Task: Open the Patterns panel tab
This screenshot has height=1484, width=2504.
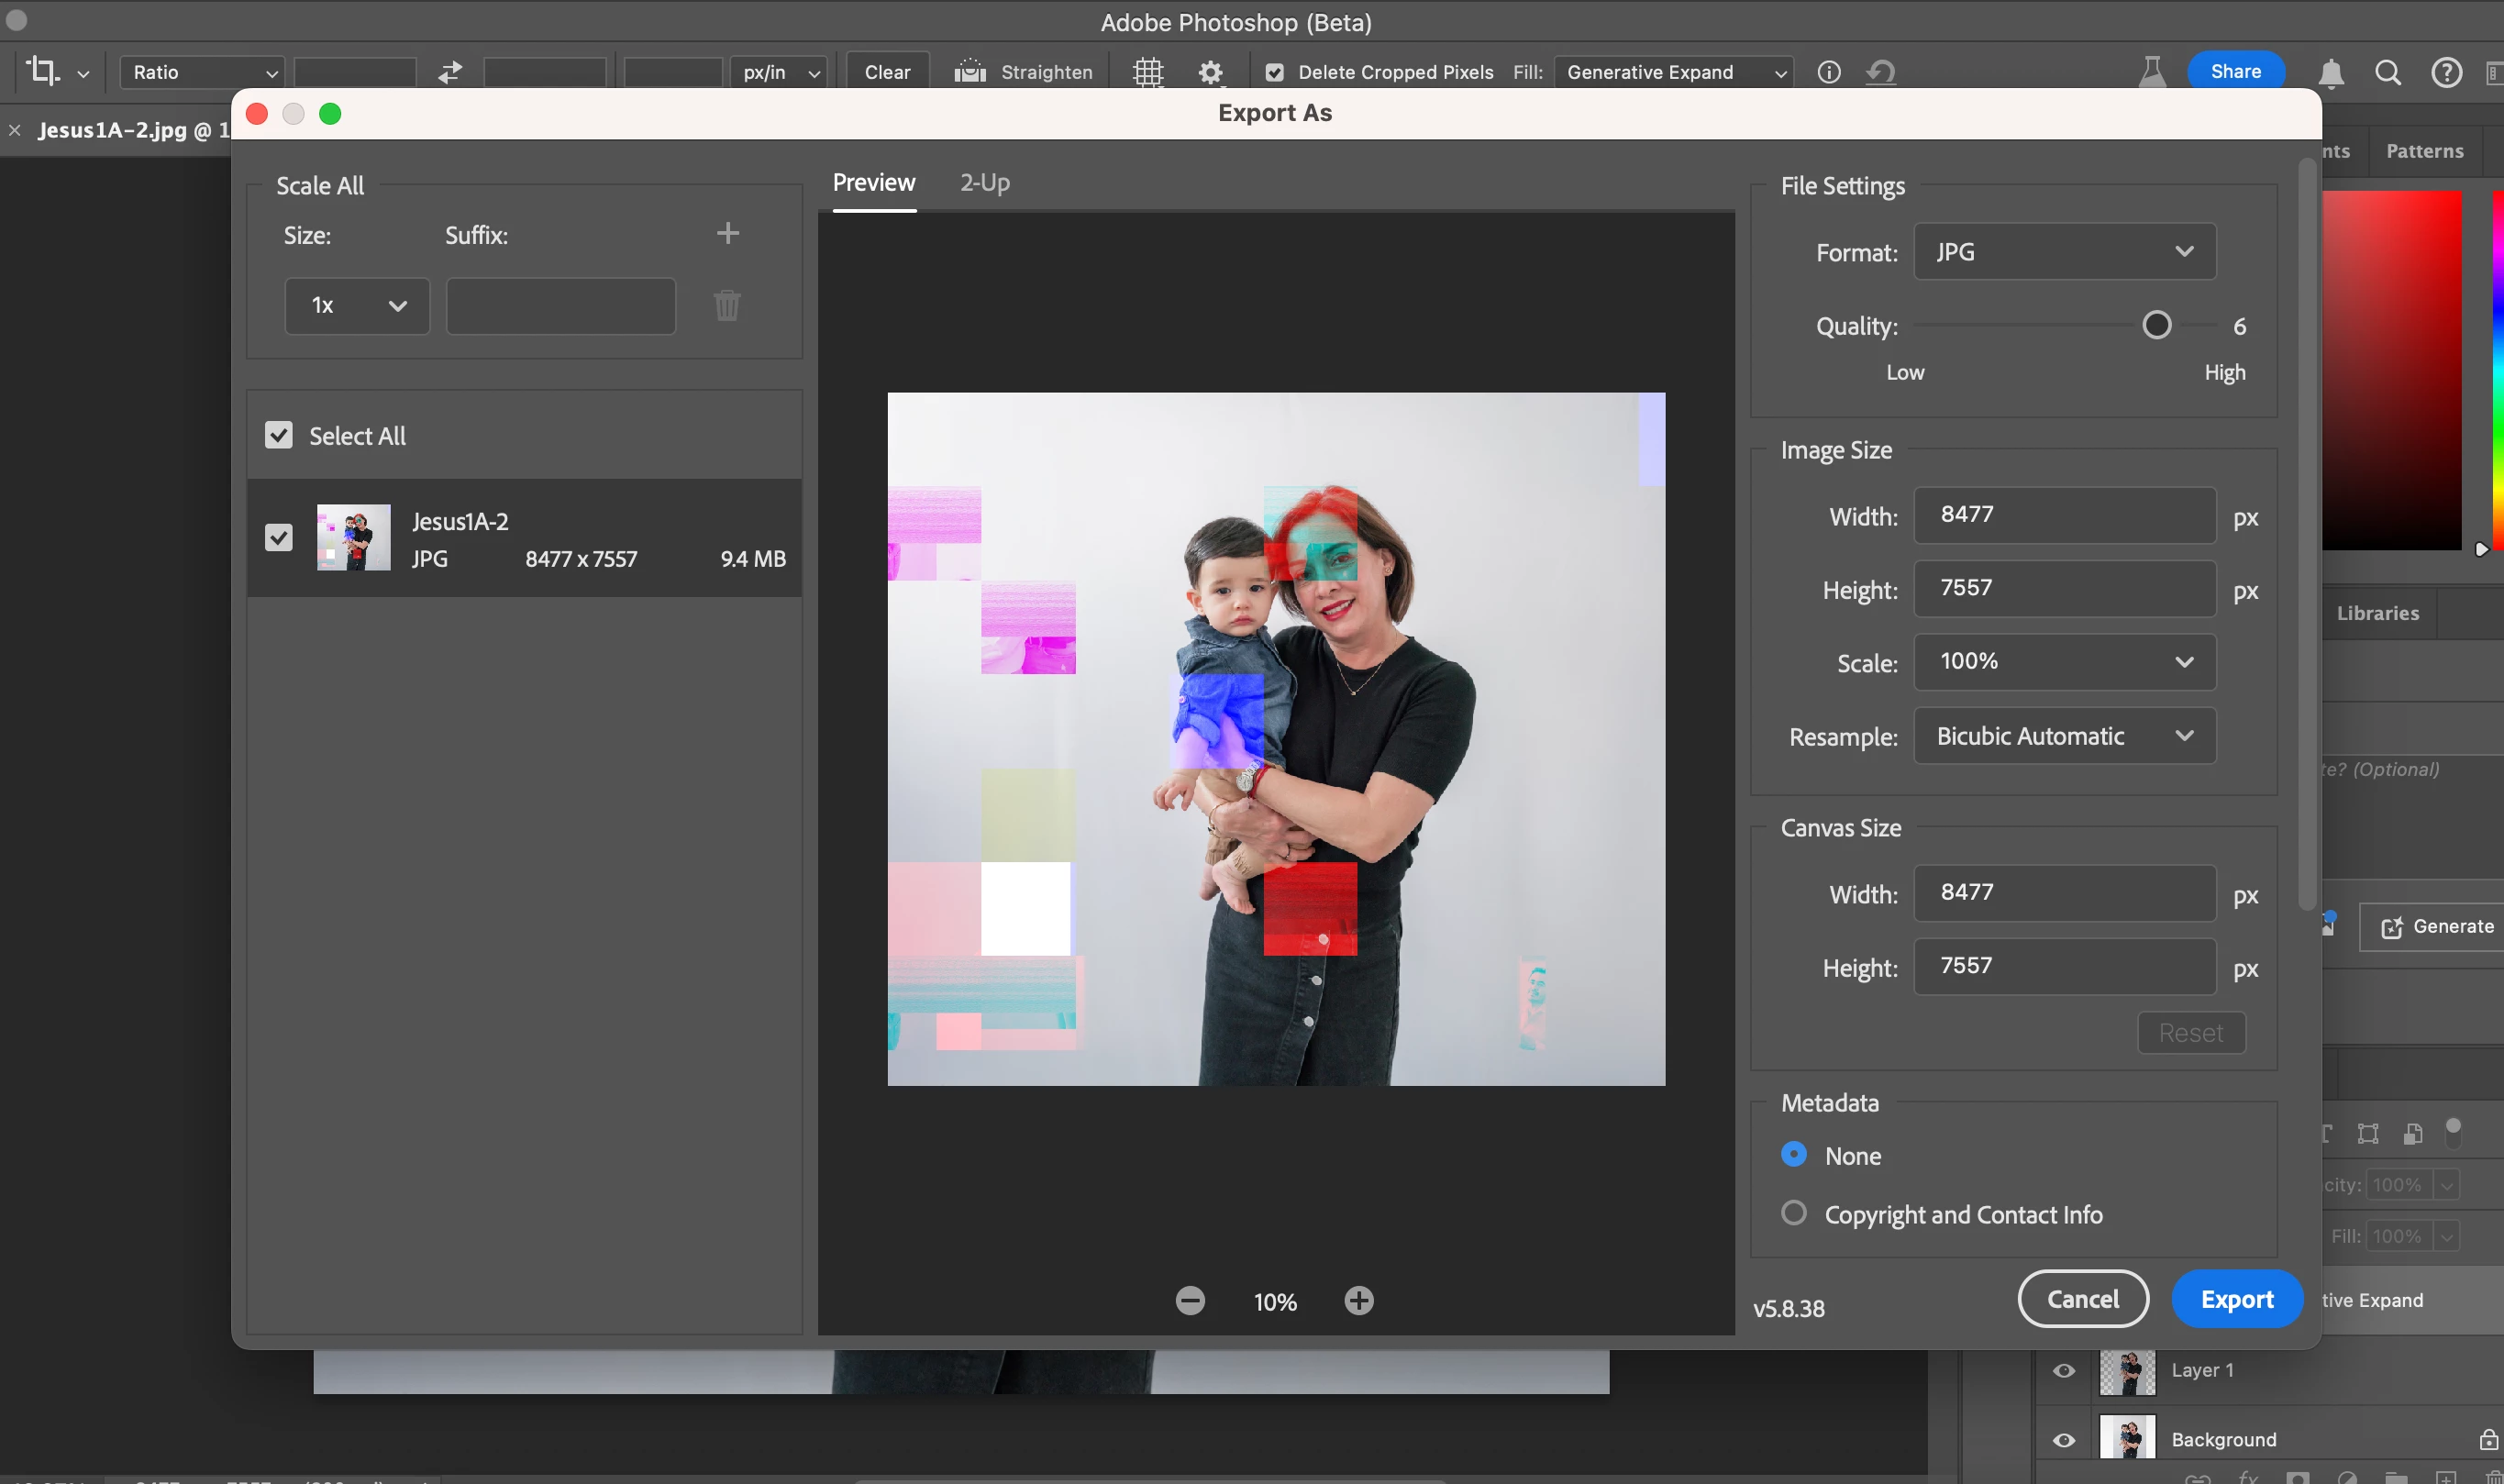Action: pos(2424,151)
